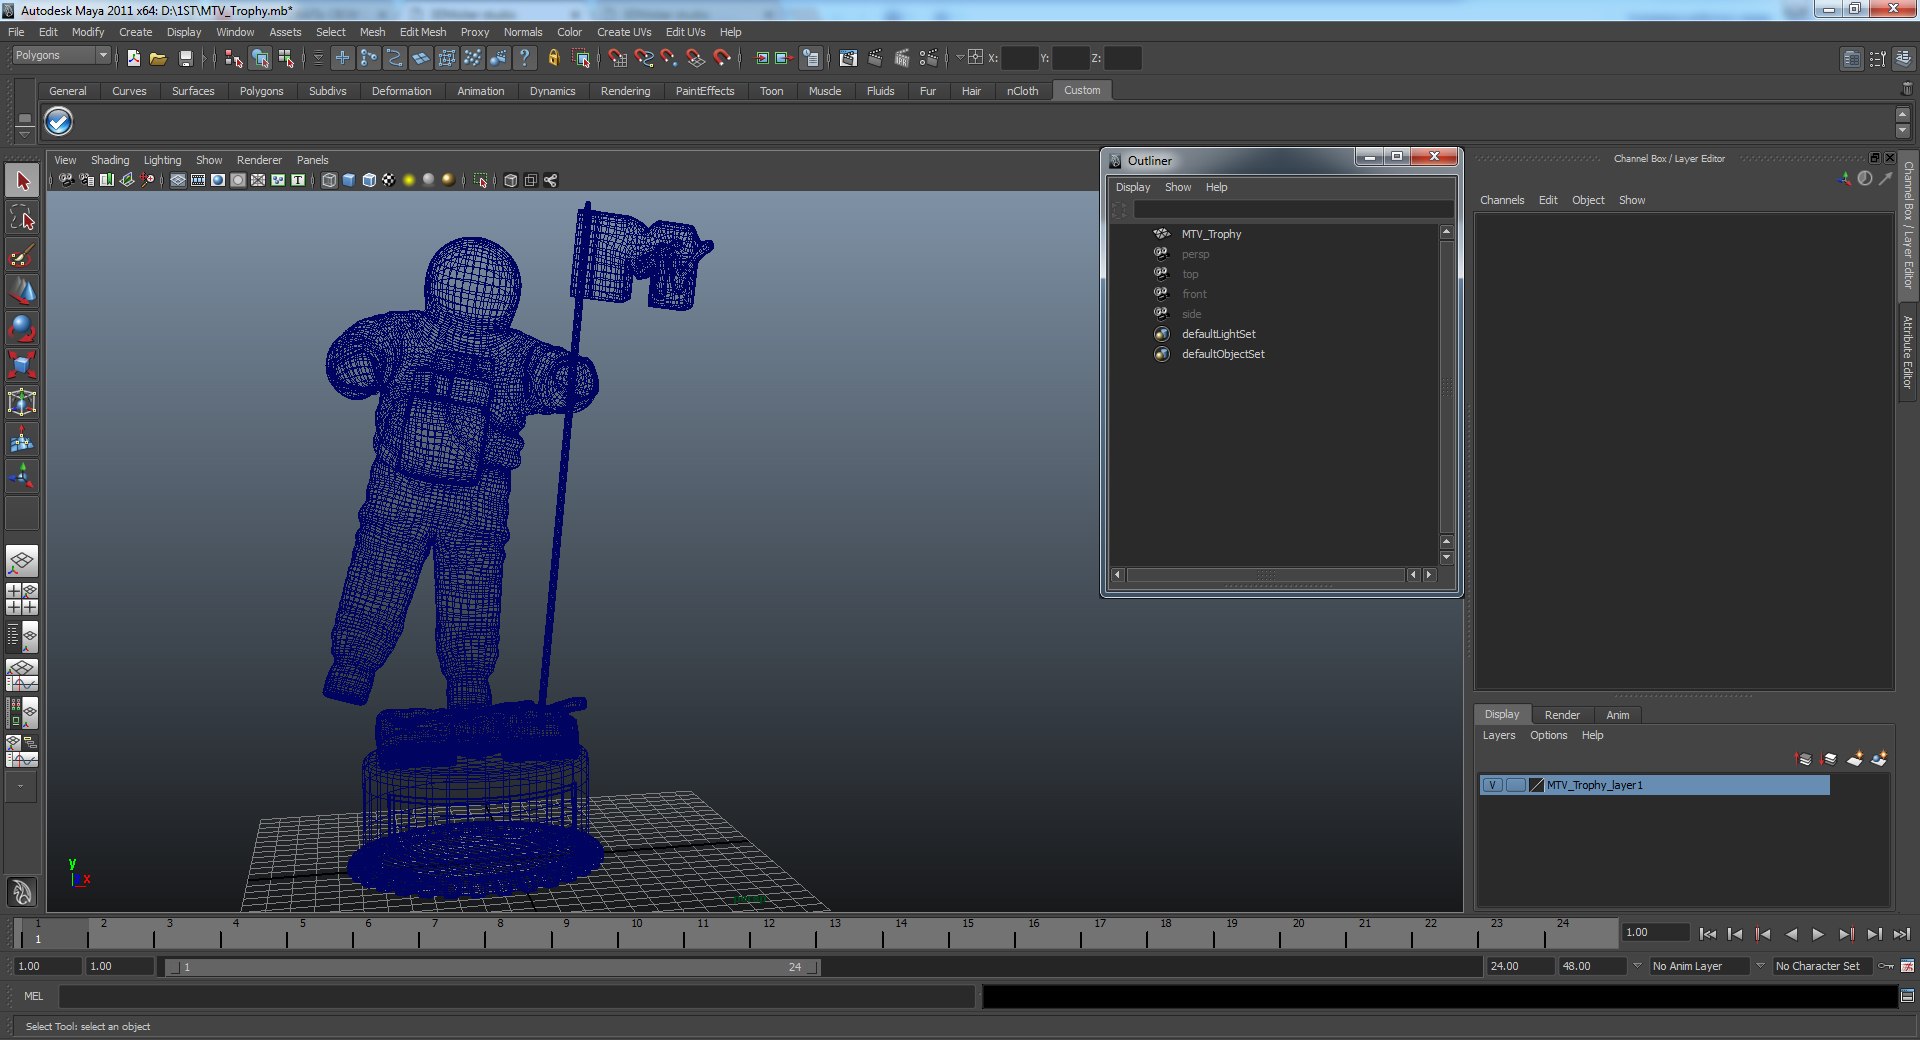The width and height of the screenshot is (1920, 1040).
Task: Select the arrow Select Tool in toolbox
Action: [x=22, y=181]
